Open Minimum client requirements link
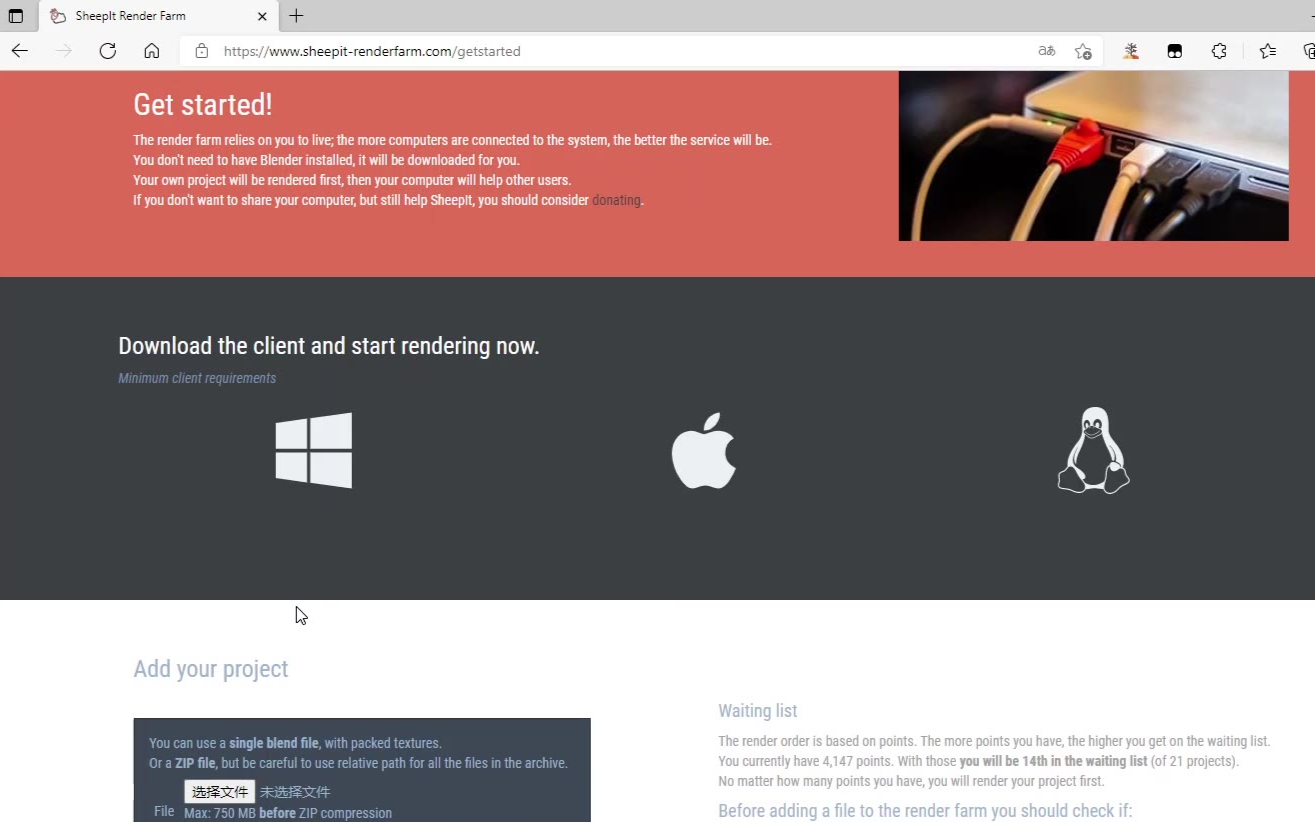Image resolution: width=1315 pixels, height=822 pixels. point(197,378)
